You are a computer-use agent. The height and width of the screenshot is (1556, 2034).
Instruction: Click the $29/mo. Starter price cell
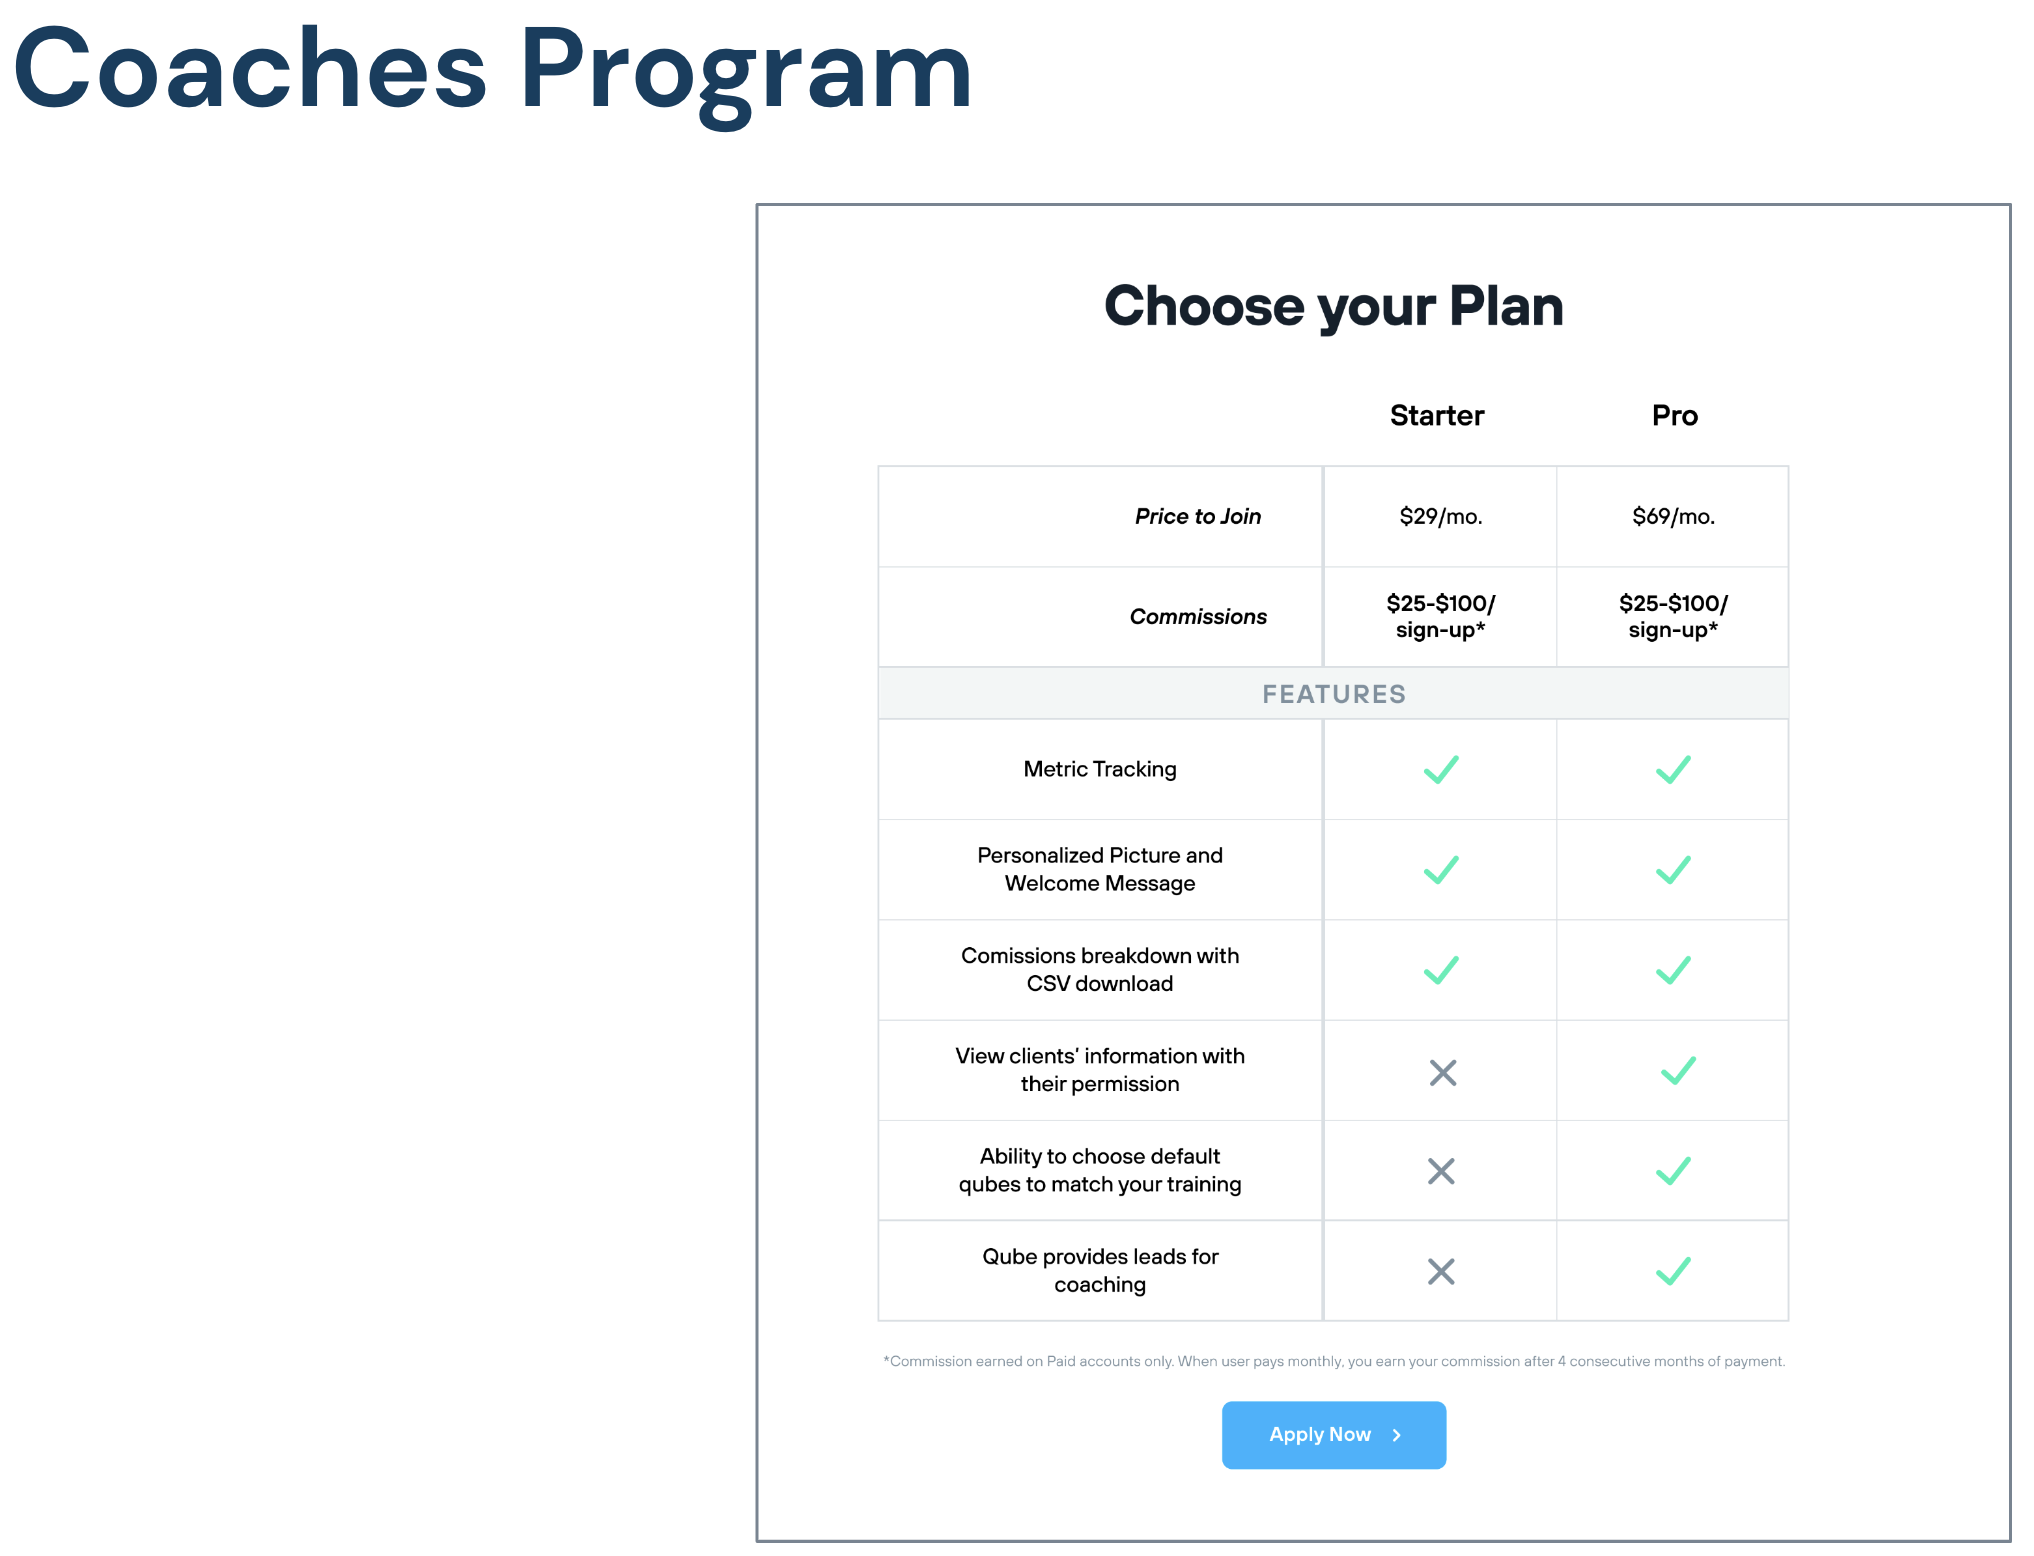point(1440,516)
